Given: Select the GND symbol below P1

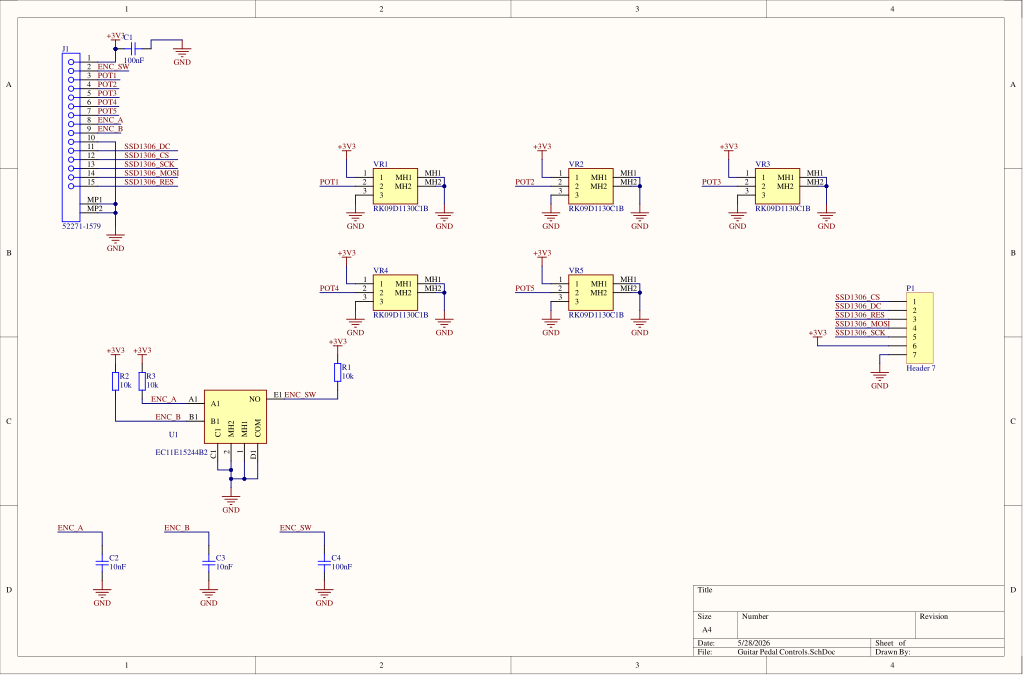Looking at the screenshot, I should [880, 379].
